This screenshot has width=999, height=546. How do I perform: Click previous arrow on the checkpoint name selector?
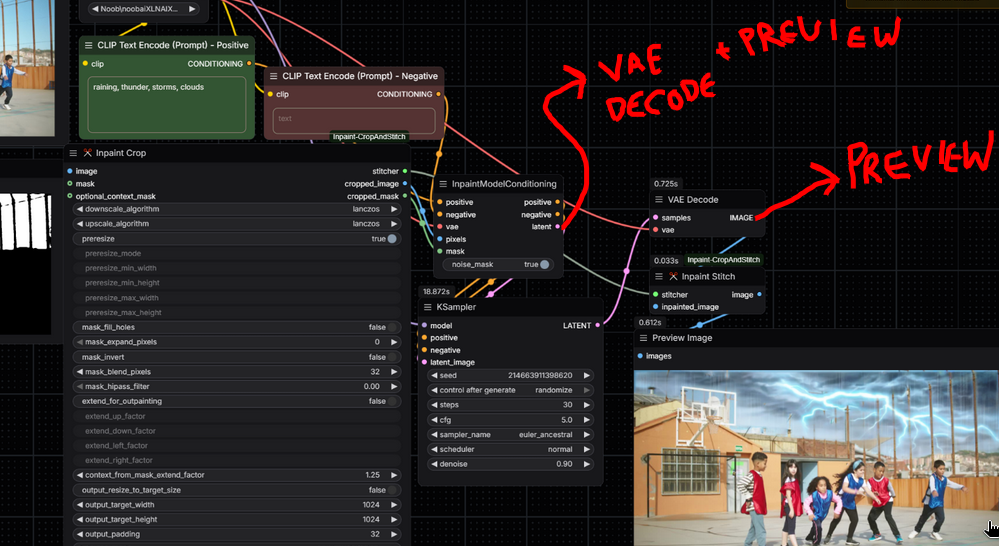tap(95, 9)
